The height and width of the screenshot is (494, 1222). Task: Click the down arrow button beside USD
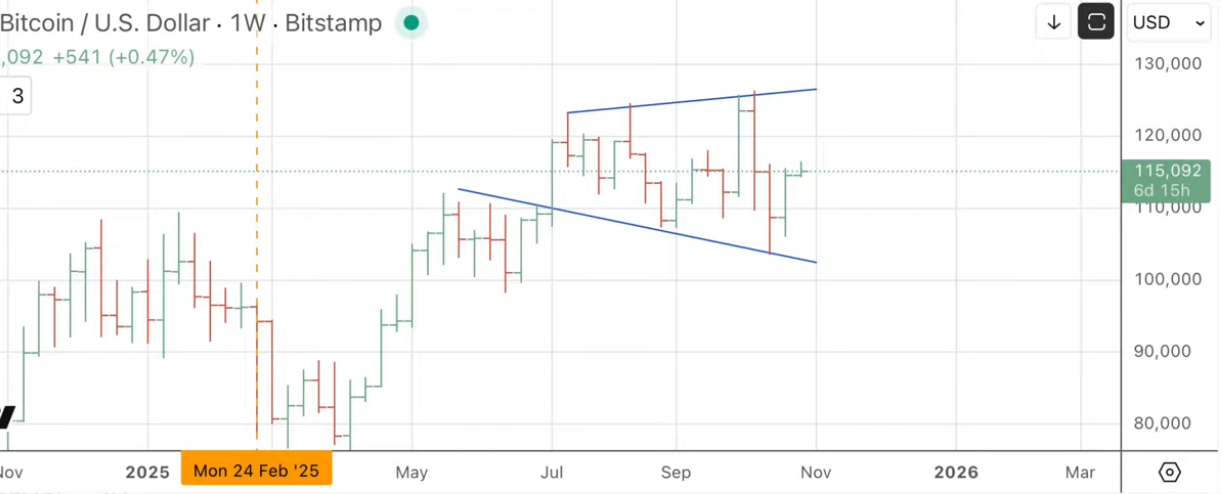click(x=1054, y=23)
